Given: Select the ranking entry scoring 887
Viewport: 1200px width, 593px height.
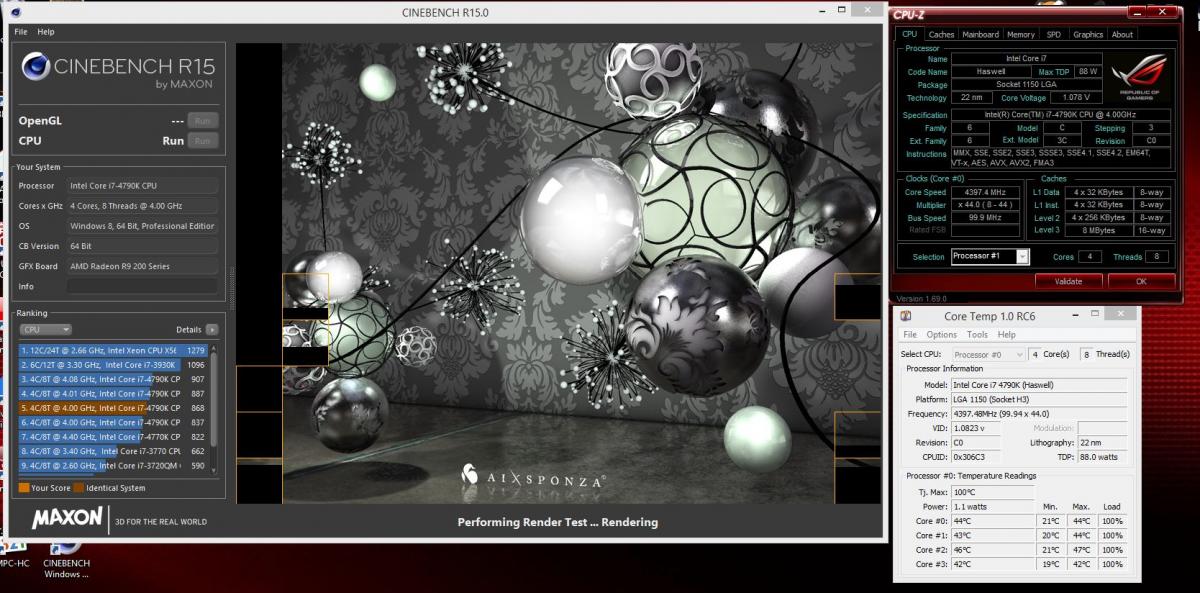Looking at the screenshot, I should pyautogui.click(x=113, y=394).
